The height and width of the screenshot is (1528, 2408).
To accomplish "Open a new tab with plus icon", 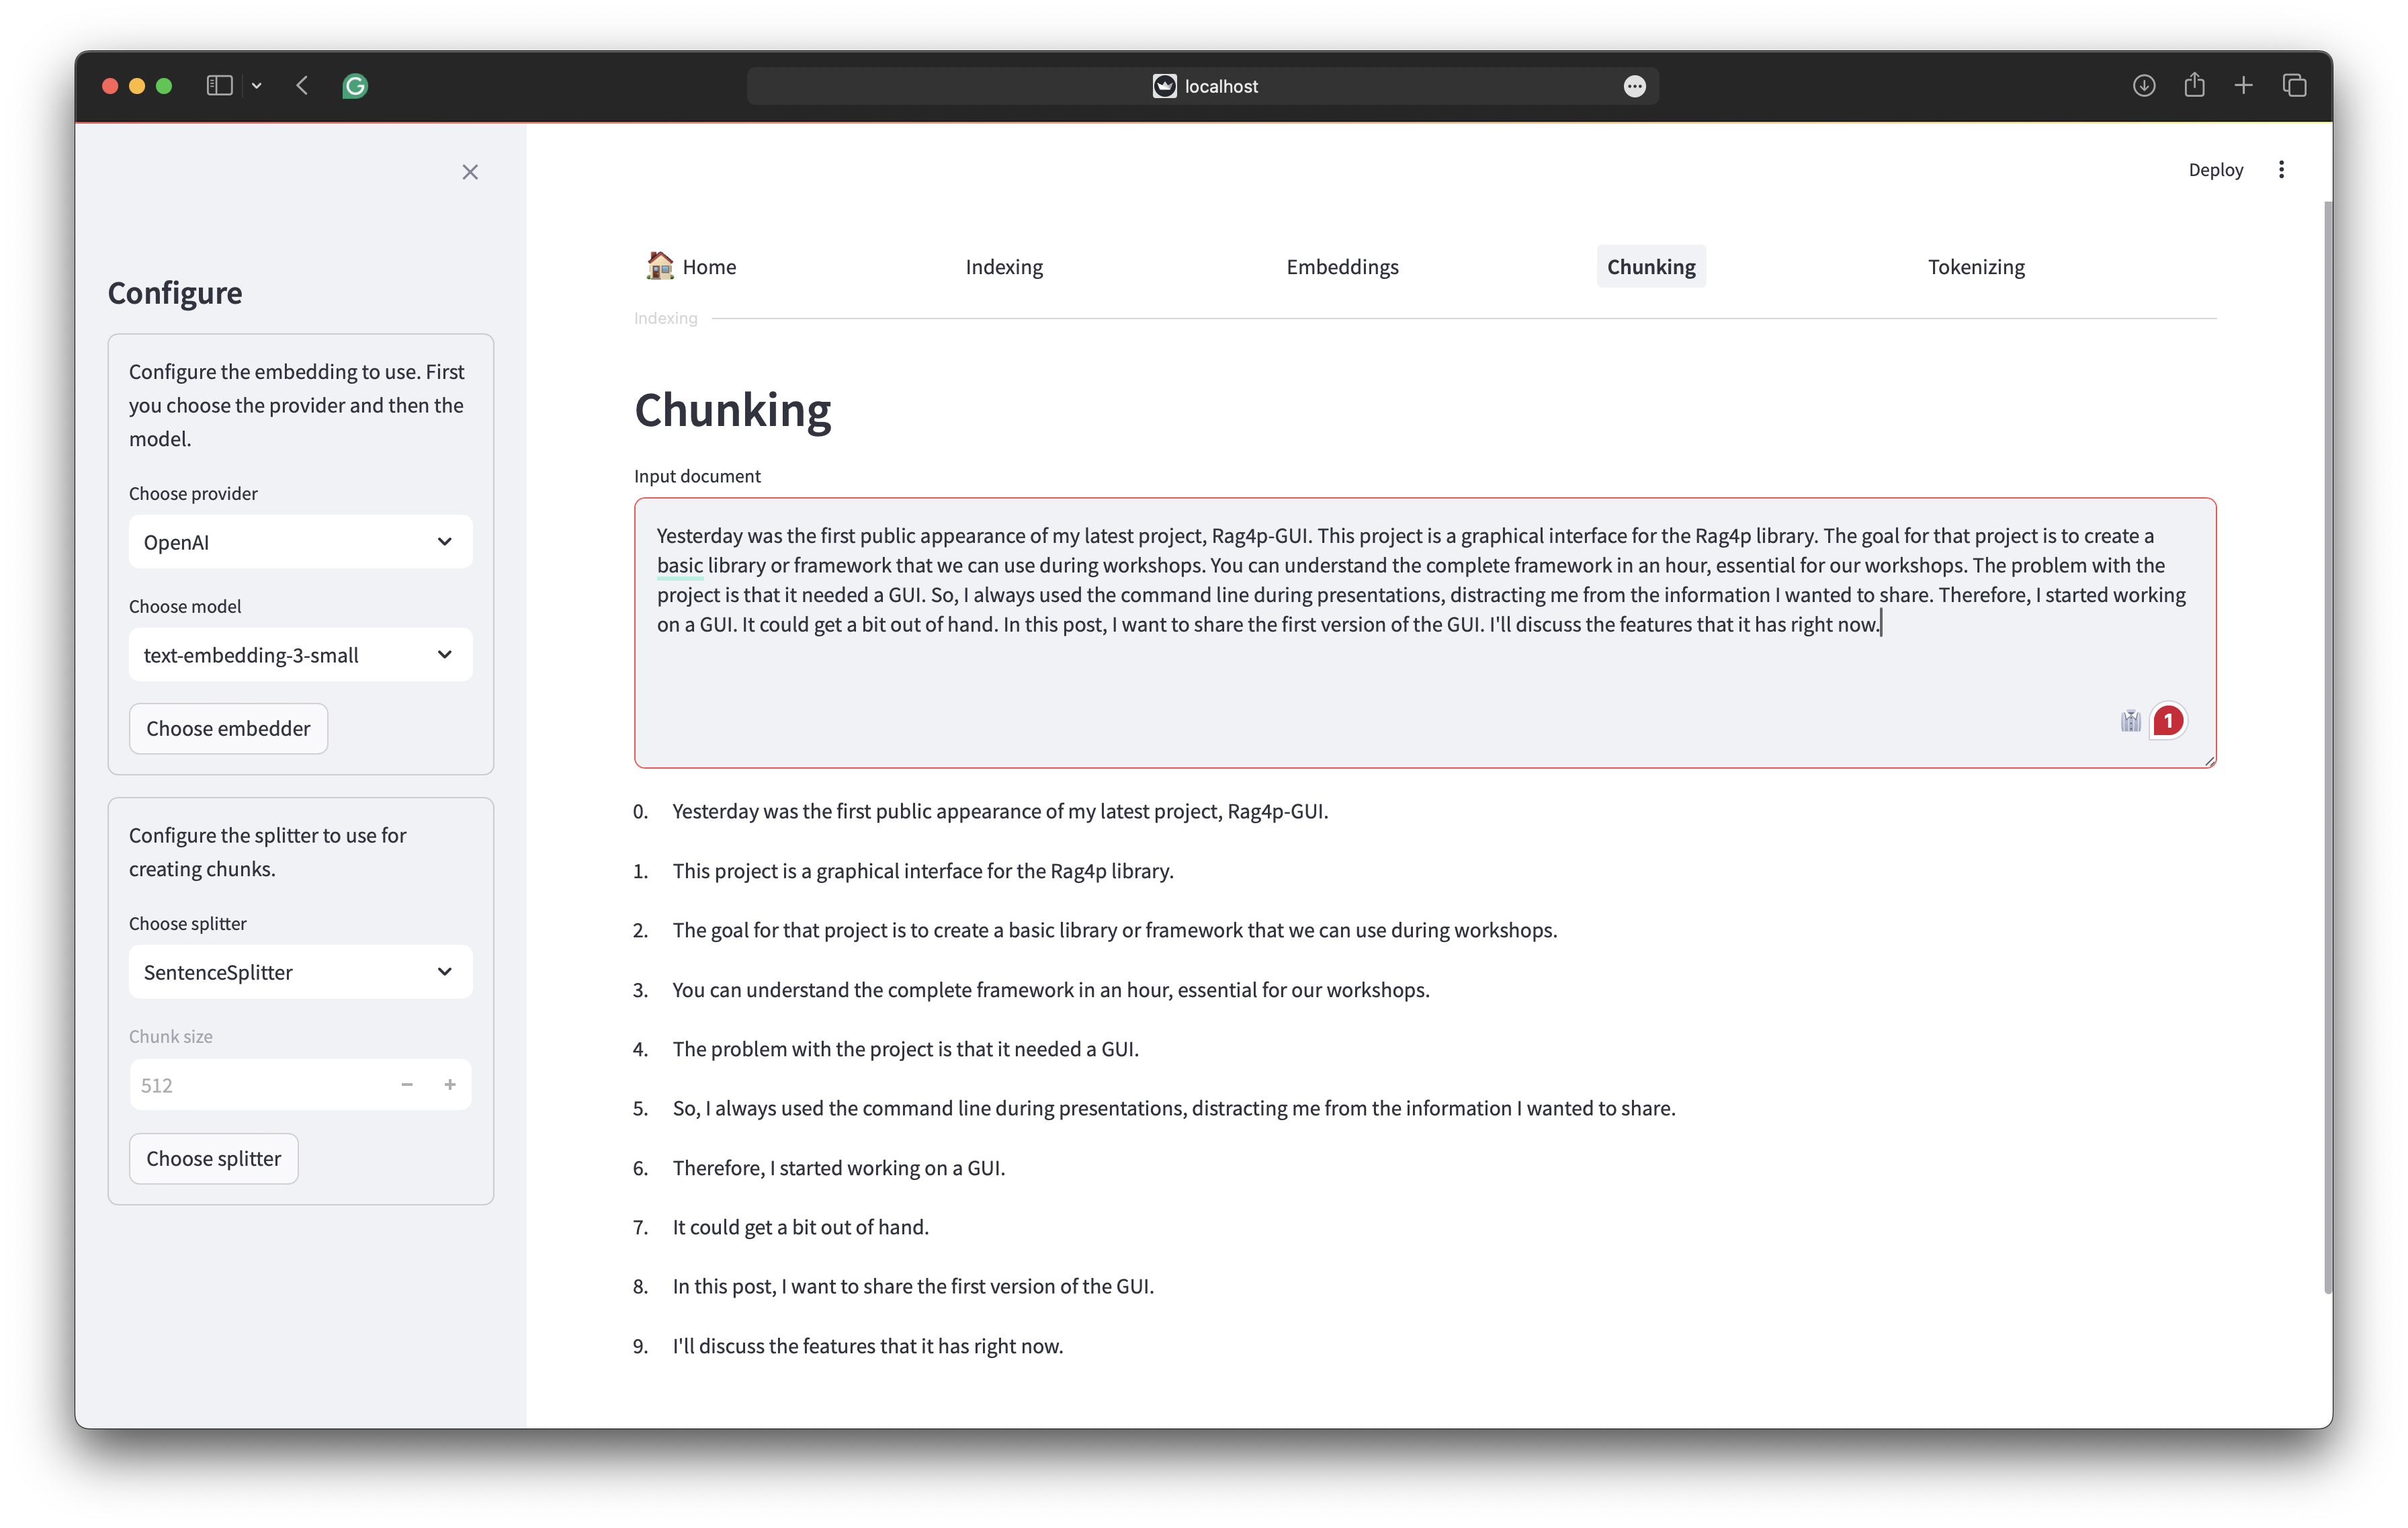I will pyautogui.click(x=2243, y=86).
